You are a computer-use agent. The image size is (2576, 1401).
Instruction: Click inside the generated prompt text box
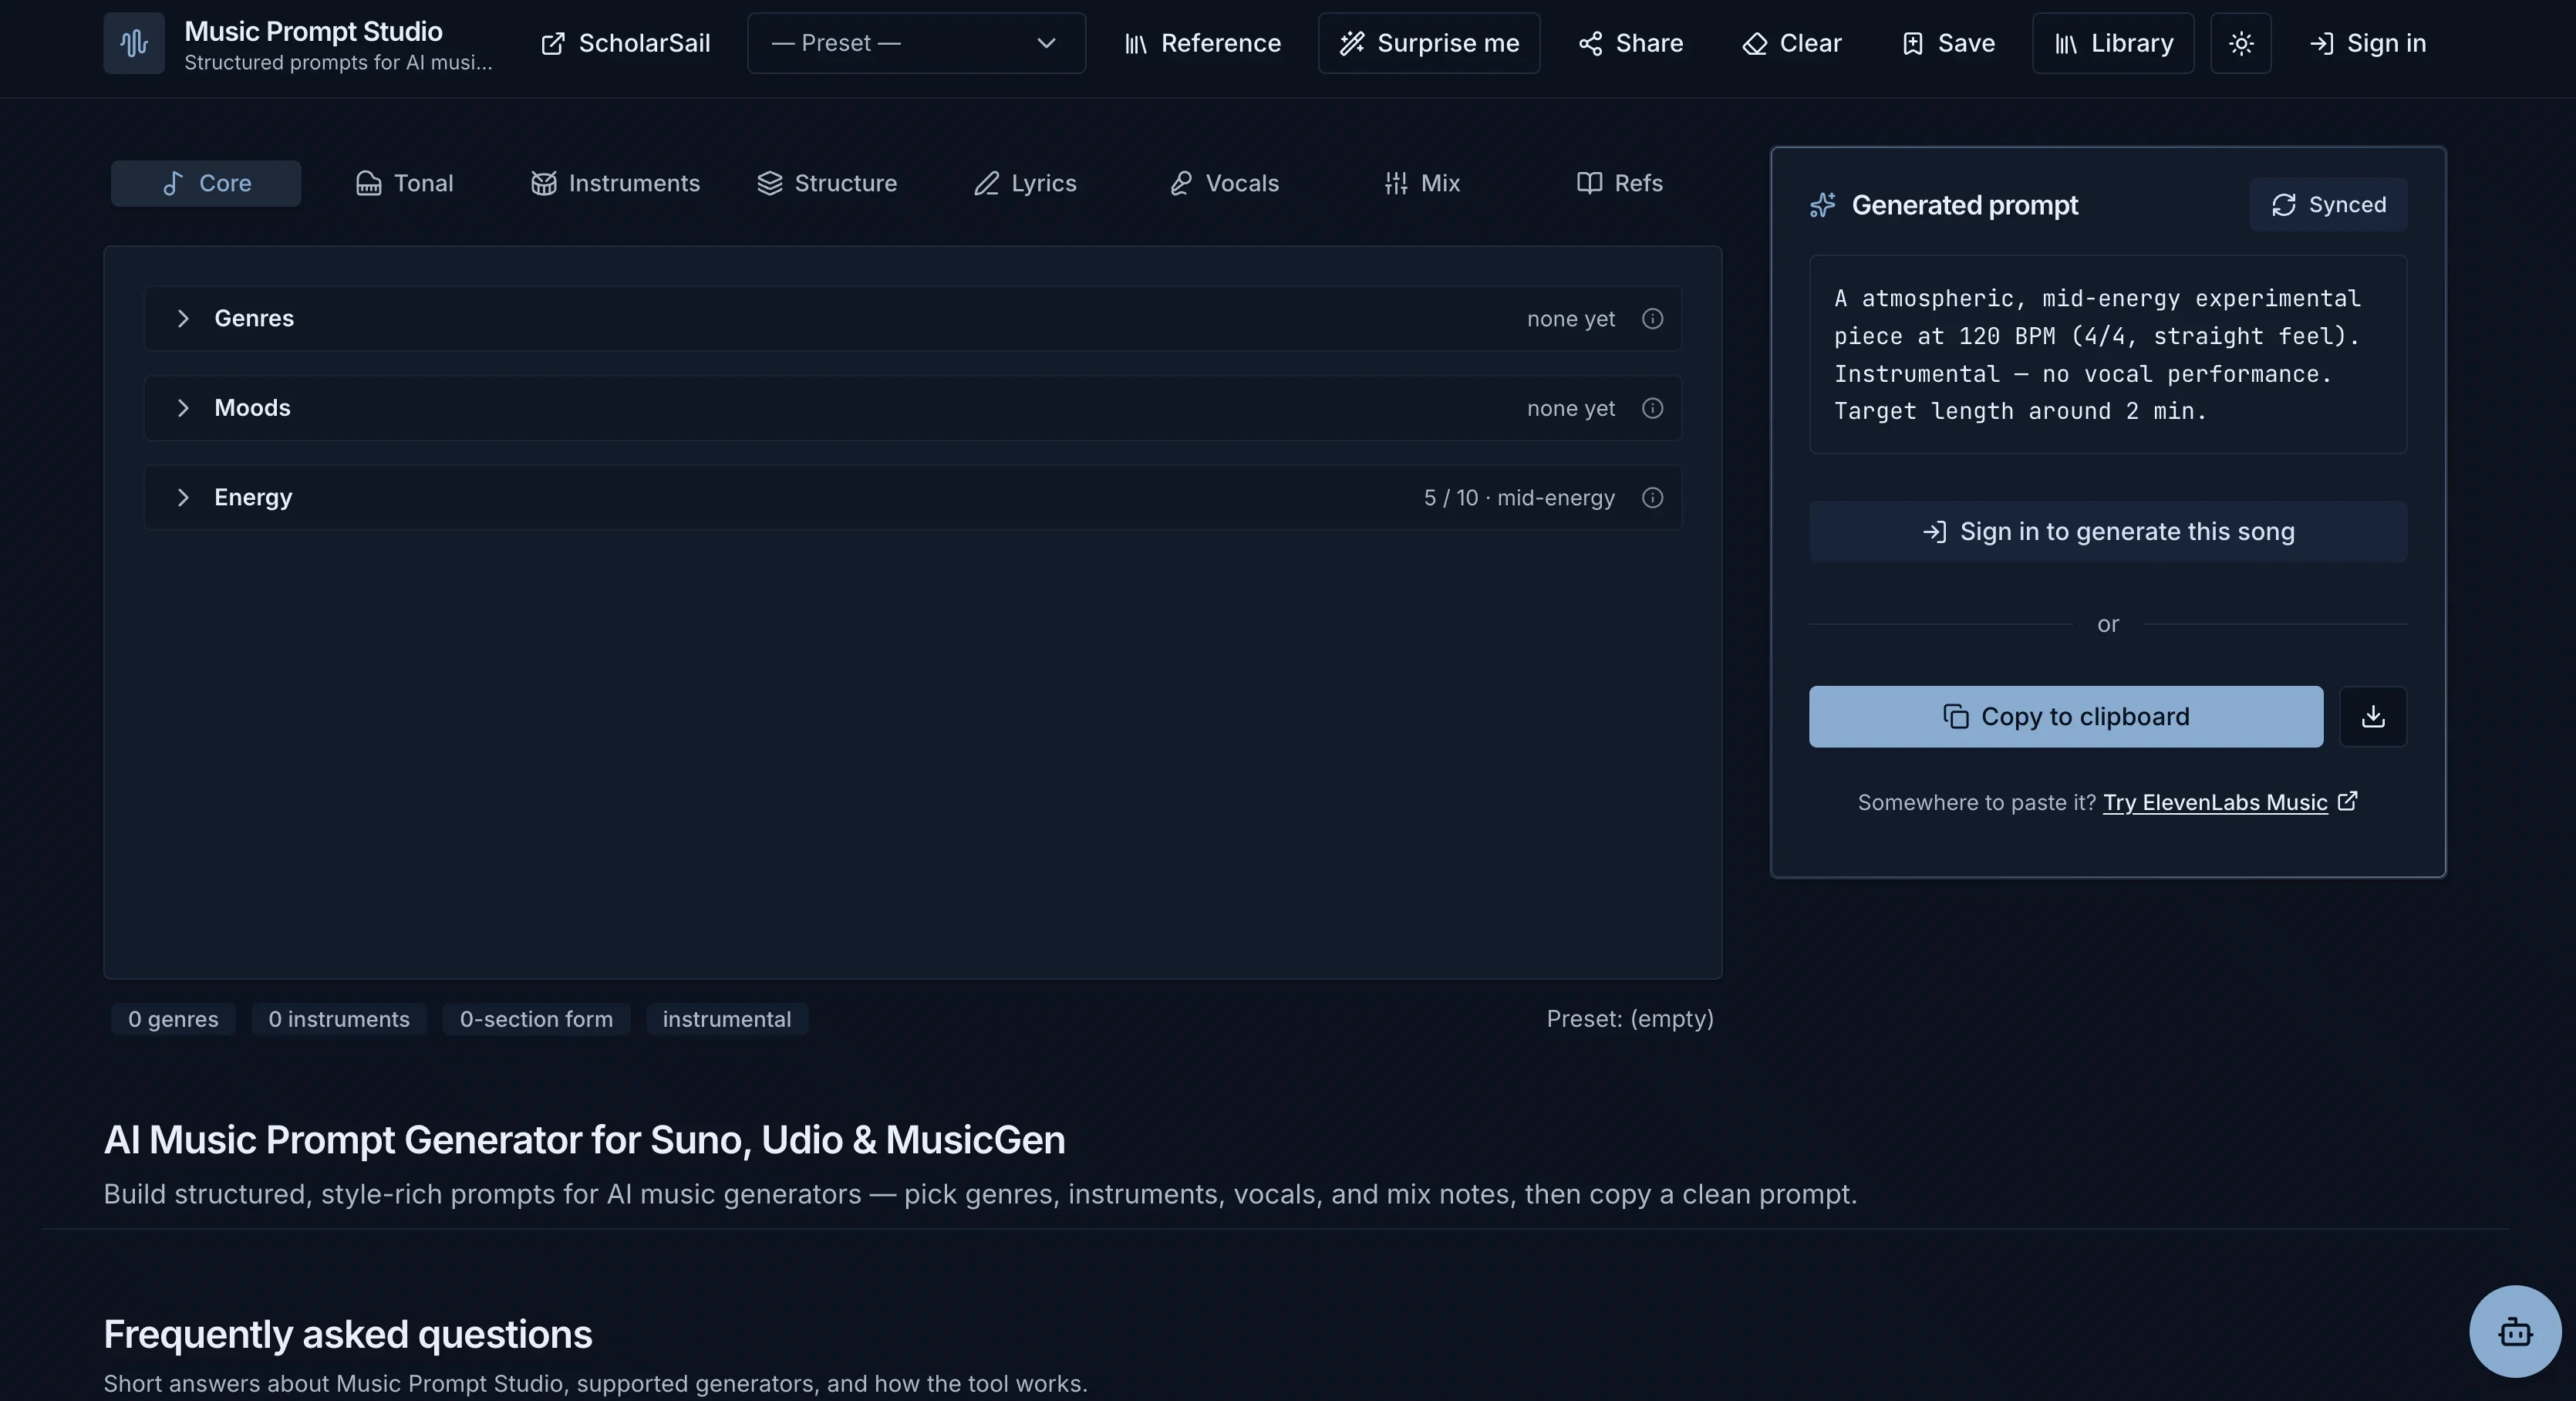pos(2108,354)
